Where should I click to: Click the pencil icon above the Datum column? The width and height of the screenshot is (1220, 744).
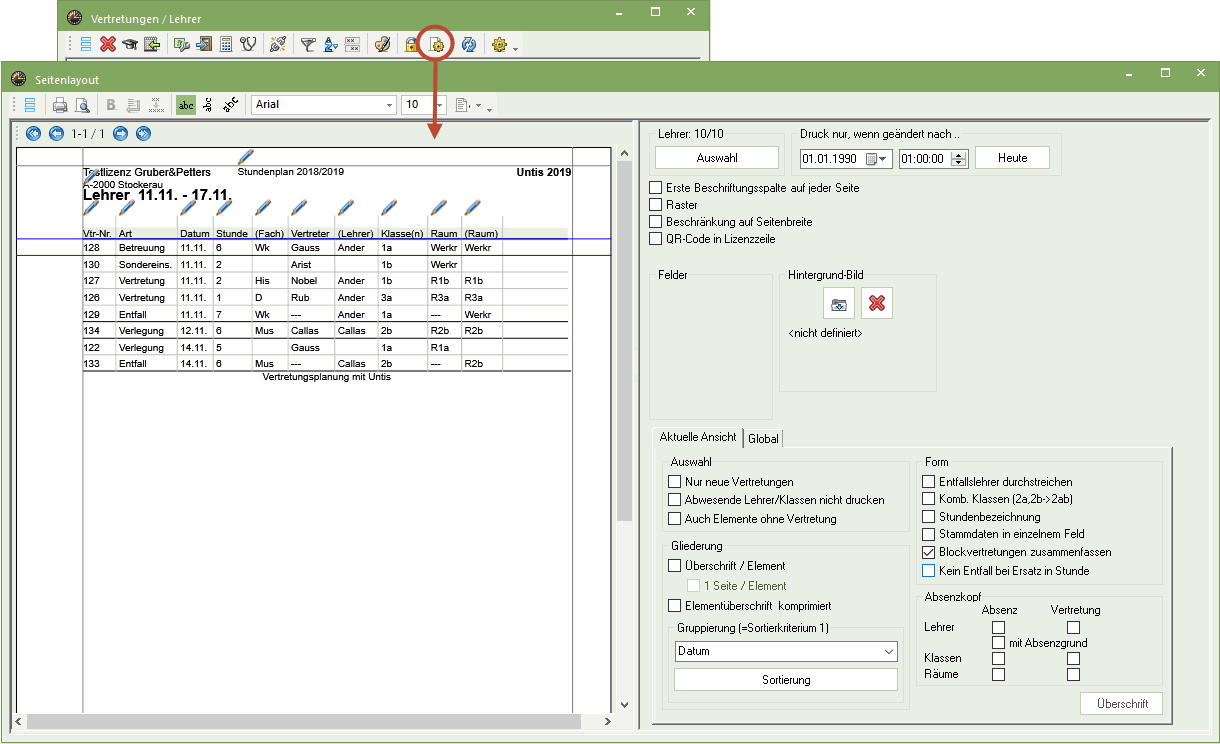(x=188, y=209)
